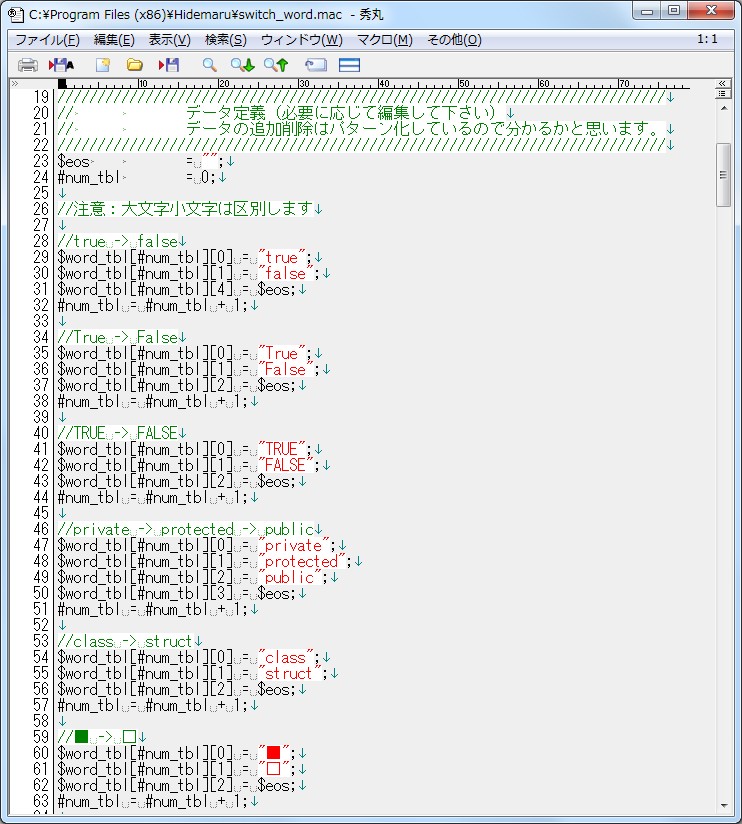
Task: Click the double-chevron >> at ruler left
Action: click(x=15, y=84)
